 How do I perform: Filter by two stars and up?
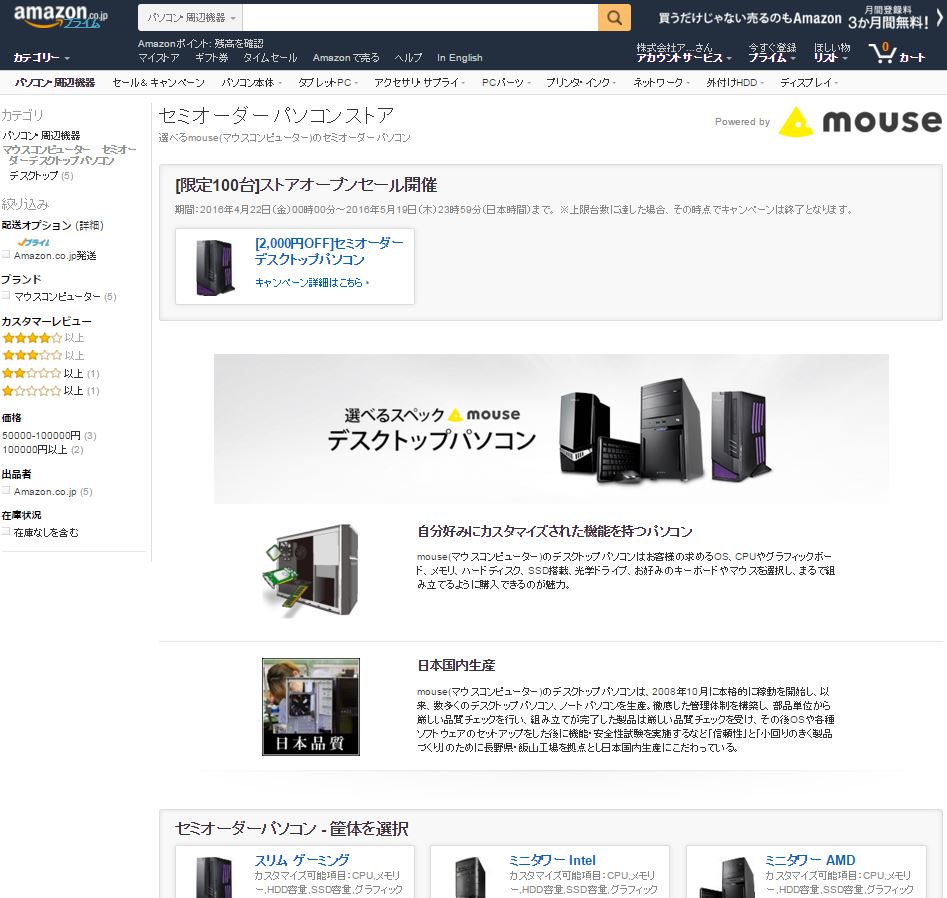(x=51, y=373)
